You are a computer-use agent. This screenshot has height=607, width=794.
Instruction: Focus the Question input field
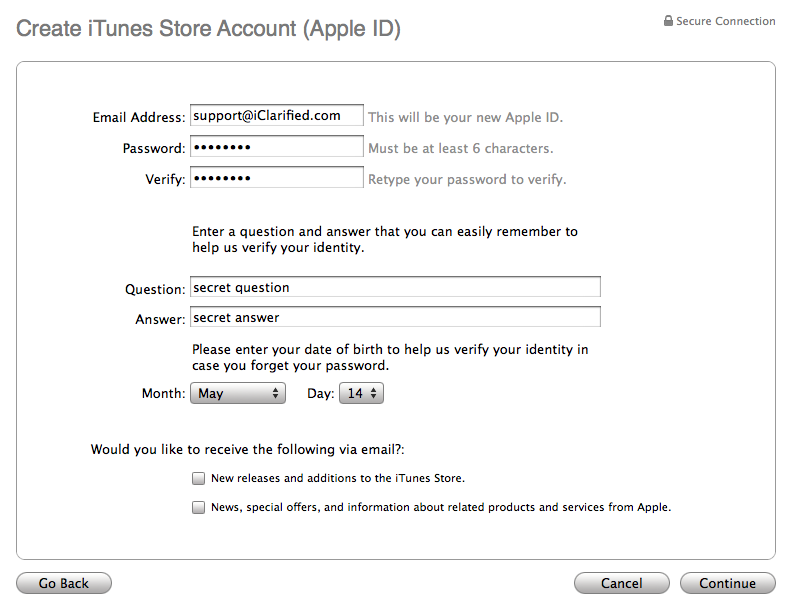click(x=395, y=287)
